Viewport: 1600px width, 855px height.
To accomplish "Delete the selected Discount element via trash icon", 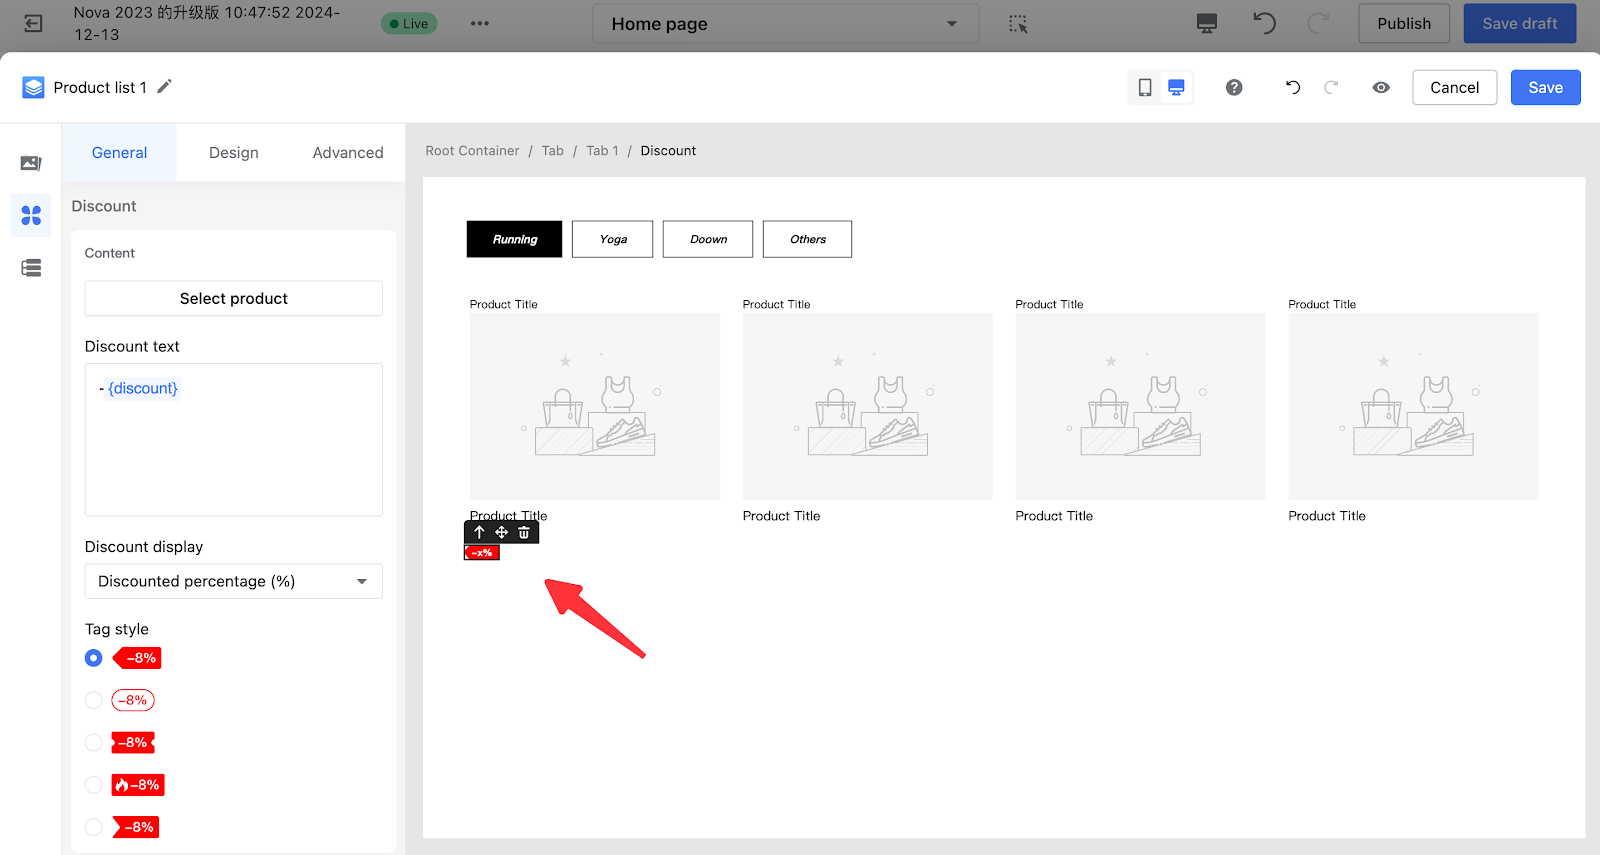I will tap(524, 532).
